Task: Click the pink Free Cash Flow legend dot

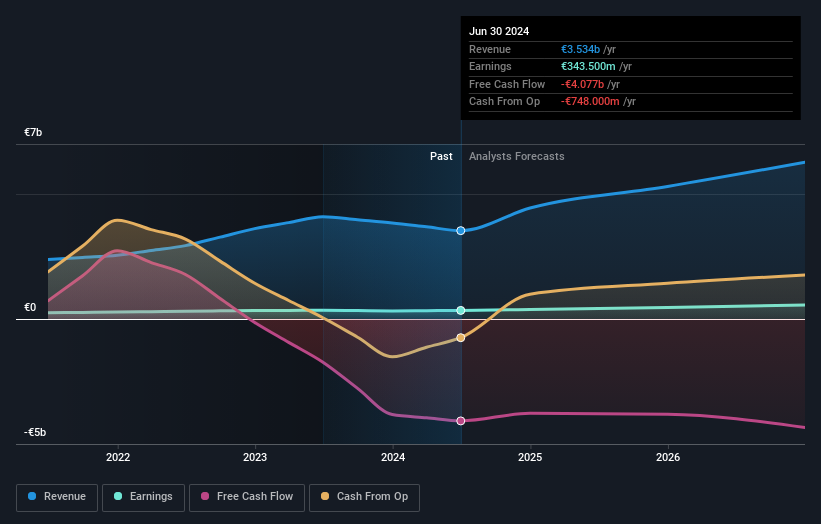Action: [205, 496]
